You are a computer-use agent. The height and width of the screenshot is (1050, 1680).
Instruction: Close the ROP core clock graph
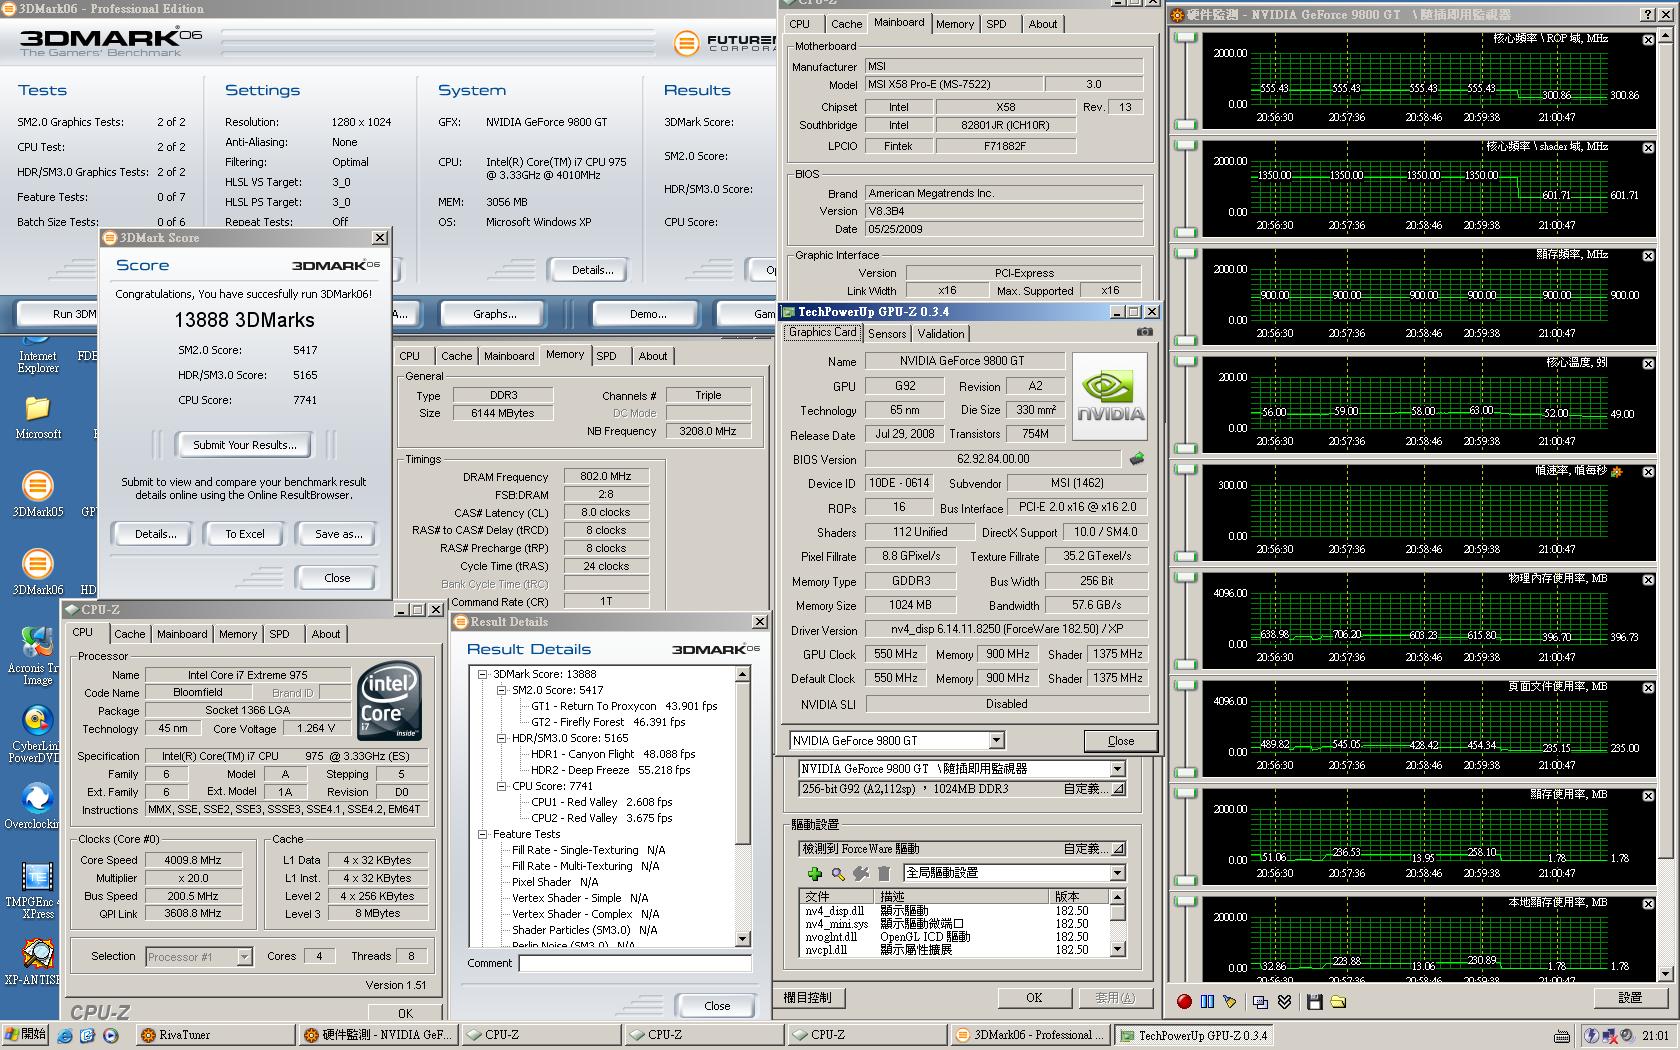point(1648,40)
